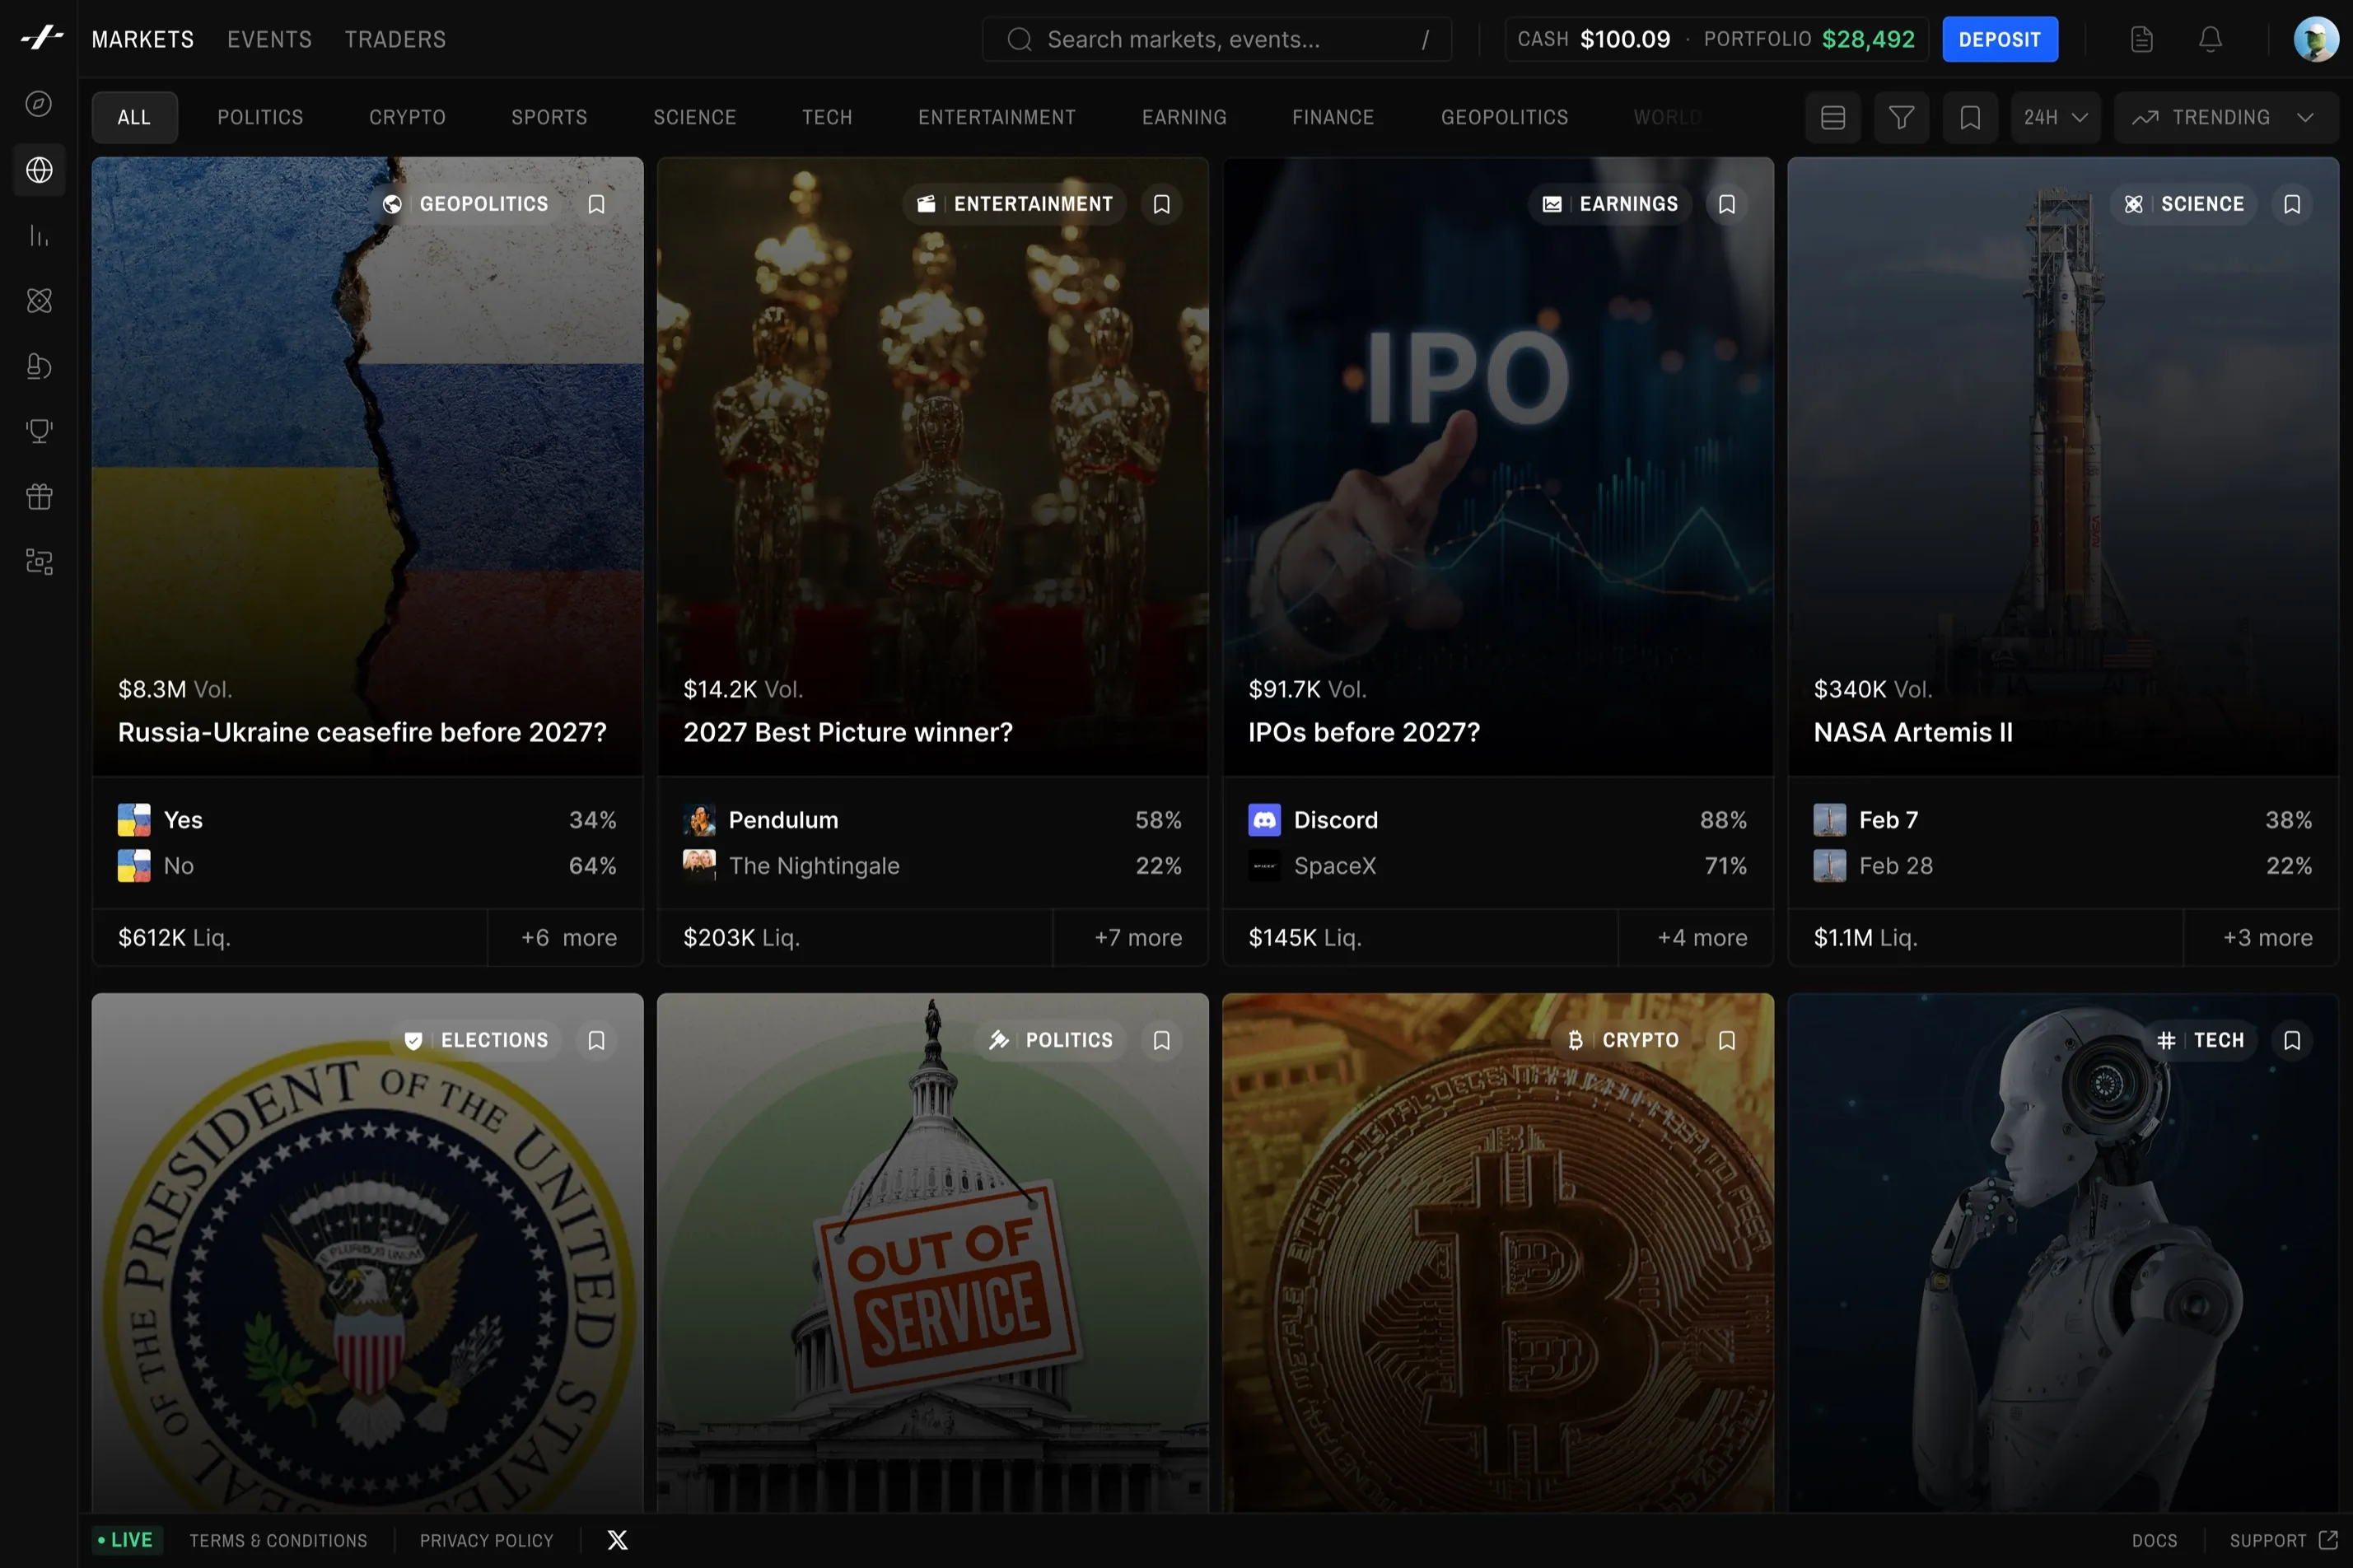The image size is (2353, 1568).
Task: Click the Elections category badge
Action: click(476, 1040)
